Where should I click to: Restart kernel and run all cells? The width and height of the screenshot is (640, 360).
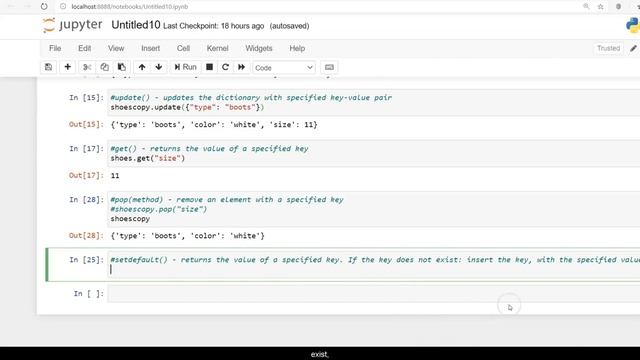(x=242, y=67)
